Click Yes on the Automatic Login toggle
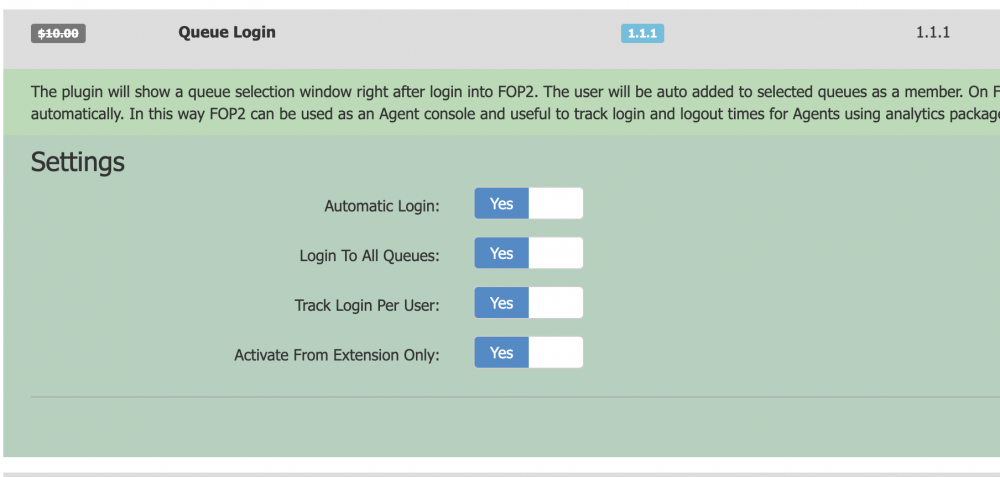This screenshot has width=1000, height=477. point(502,203)
